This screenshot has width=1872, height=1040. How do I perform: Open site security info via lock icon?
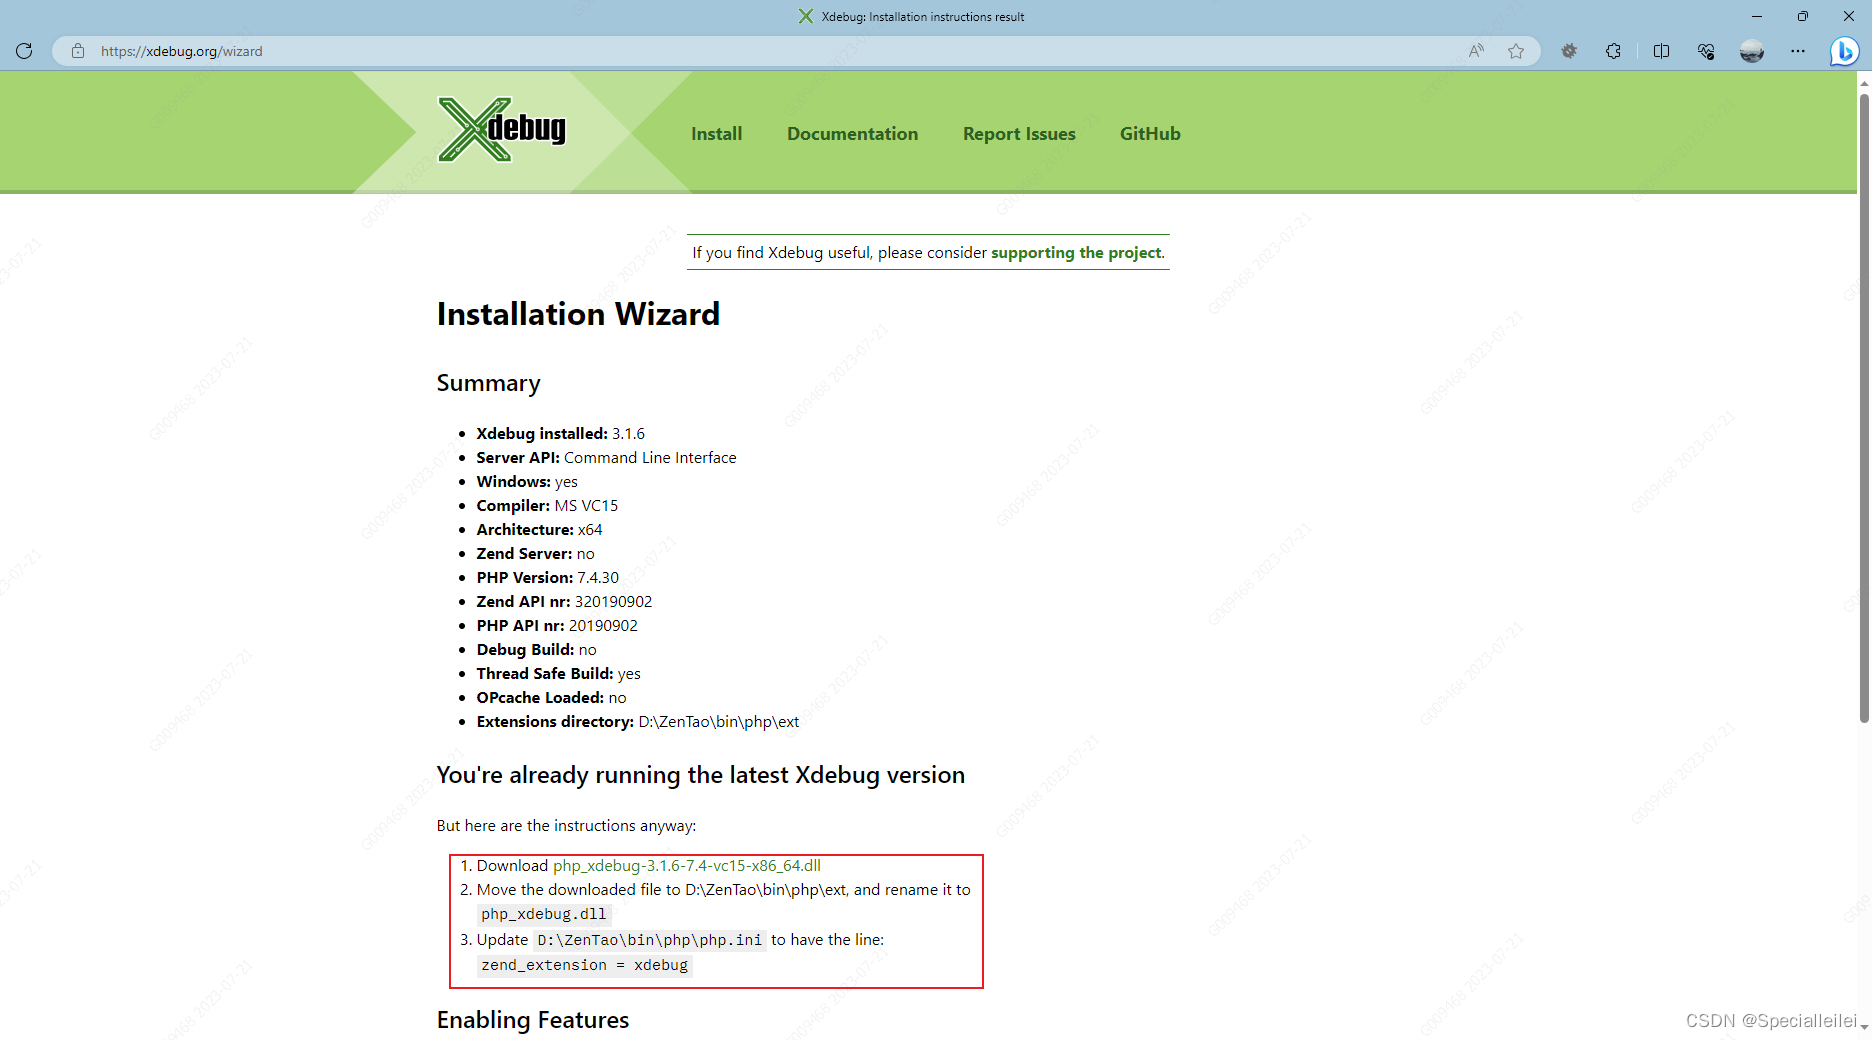point(78,51)
